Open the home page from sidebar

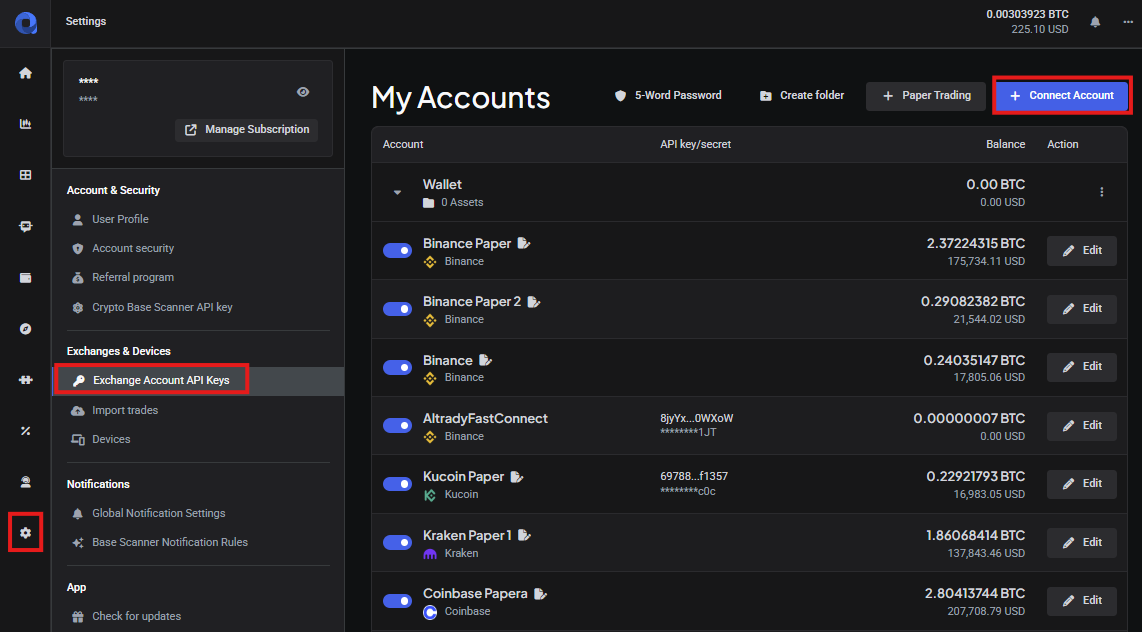(25, 73)
